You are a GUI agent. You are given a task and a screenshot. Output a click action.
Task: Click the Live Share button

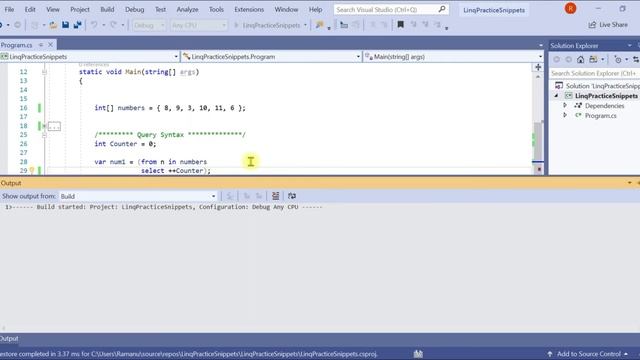pyautogui.click(x=608, y=25)
